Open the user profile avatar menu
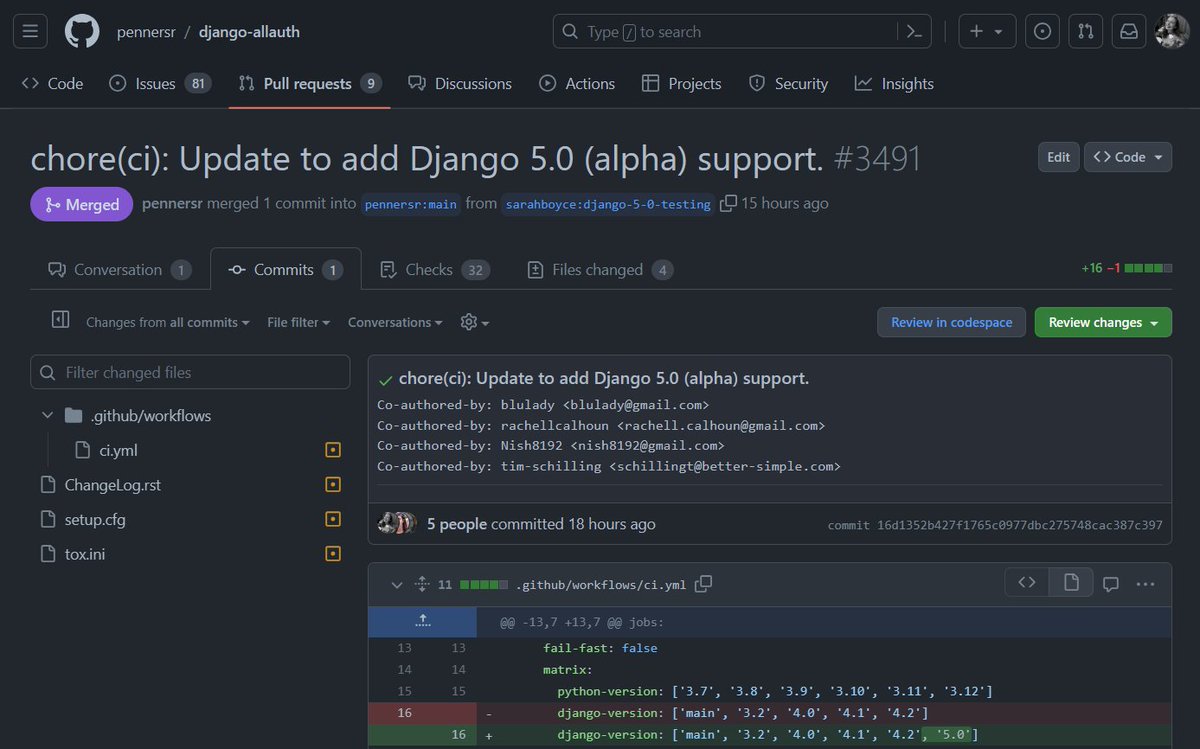Image resolution: width=1200 pixels, height=749 pixels. coord(1172,31)
